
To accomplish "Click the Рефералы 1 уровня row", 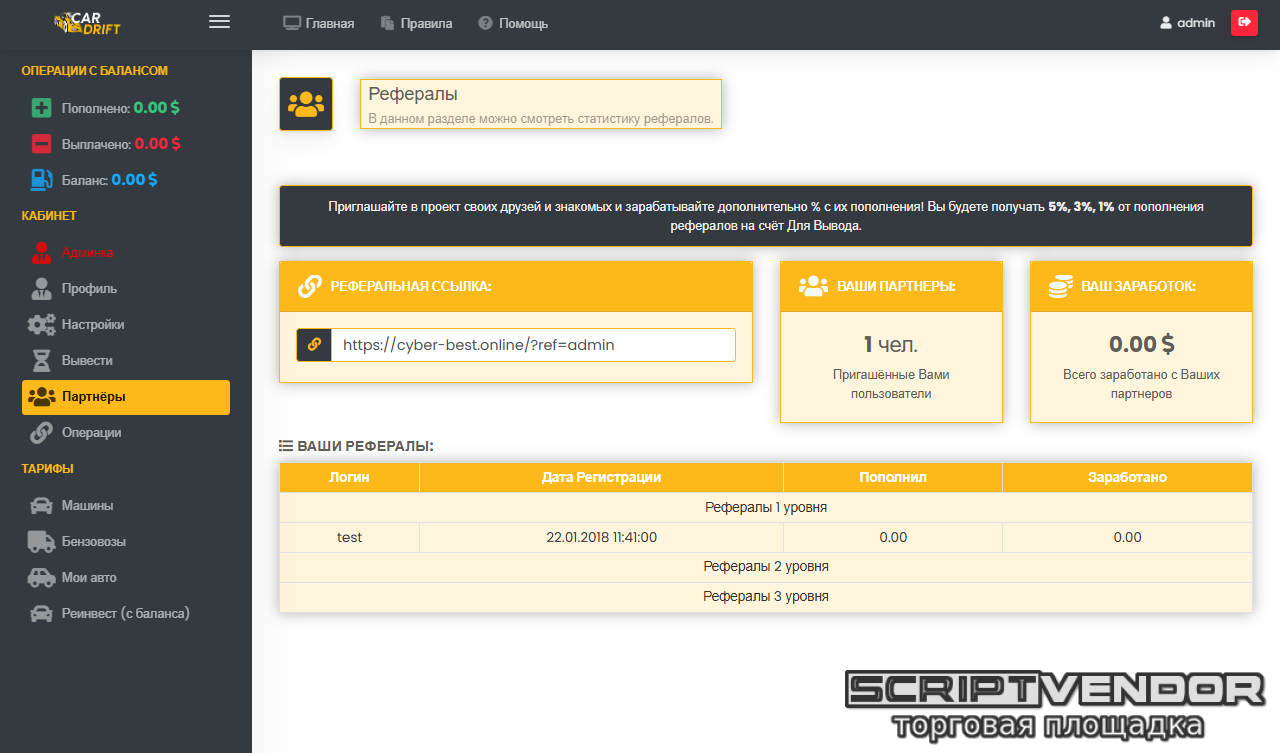I will coord(766,507).
